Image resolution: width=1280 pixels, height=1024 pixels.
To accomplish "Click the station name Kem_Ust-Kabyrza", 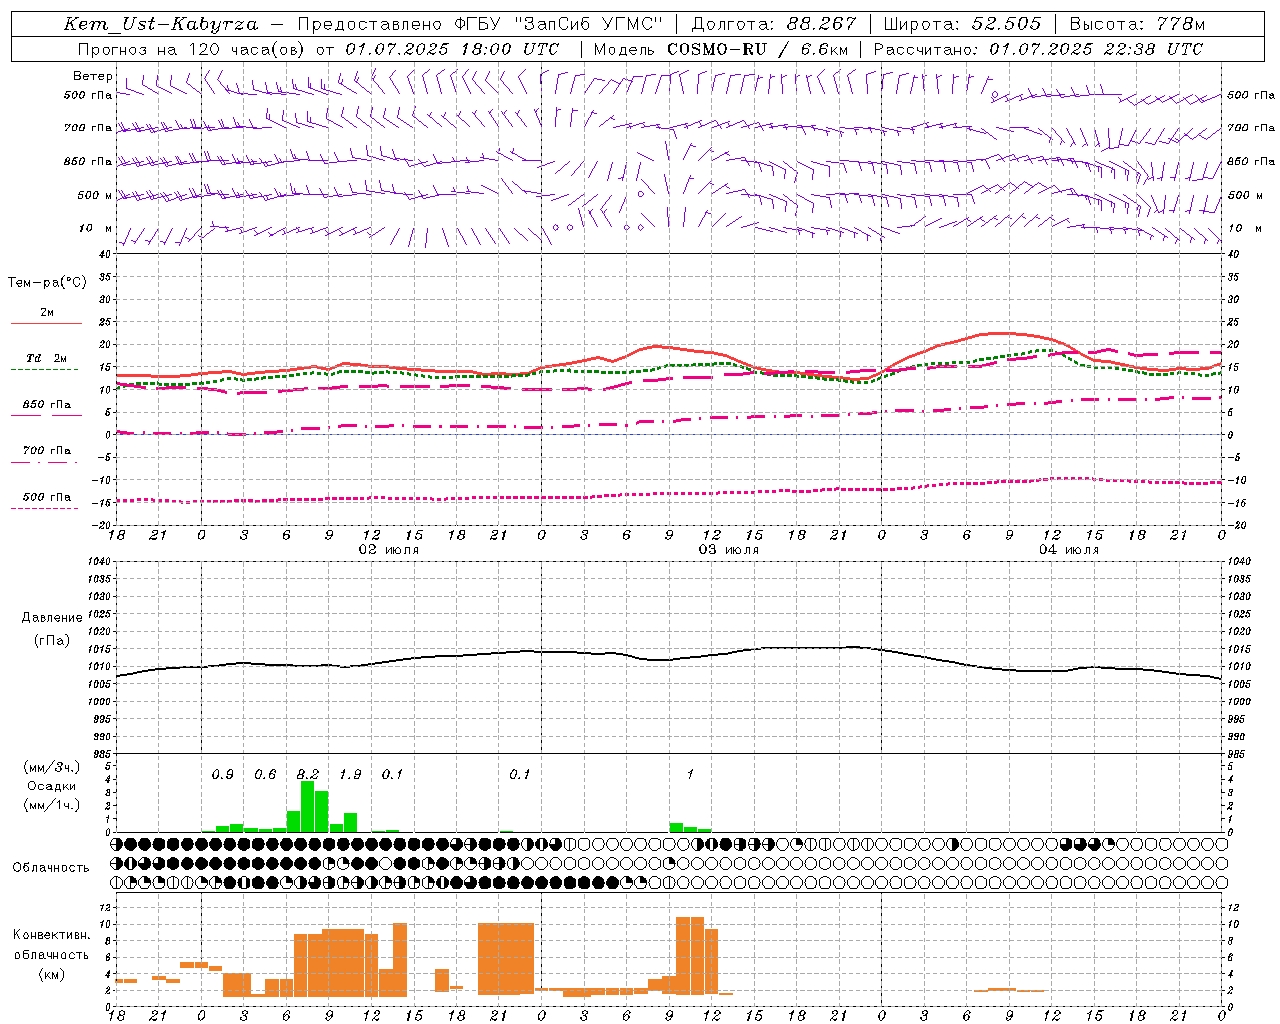I will [161, 24].
